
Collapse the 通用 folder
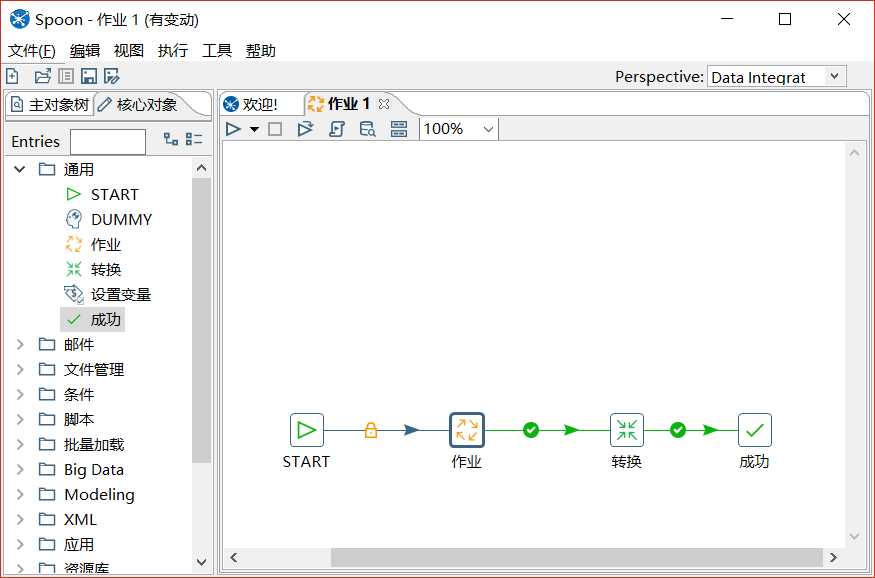pos(20,169)
